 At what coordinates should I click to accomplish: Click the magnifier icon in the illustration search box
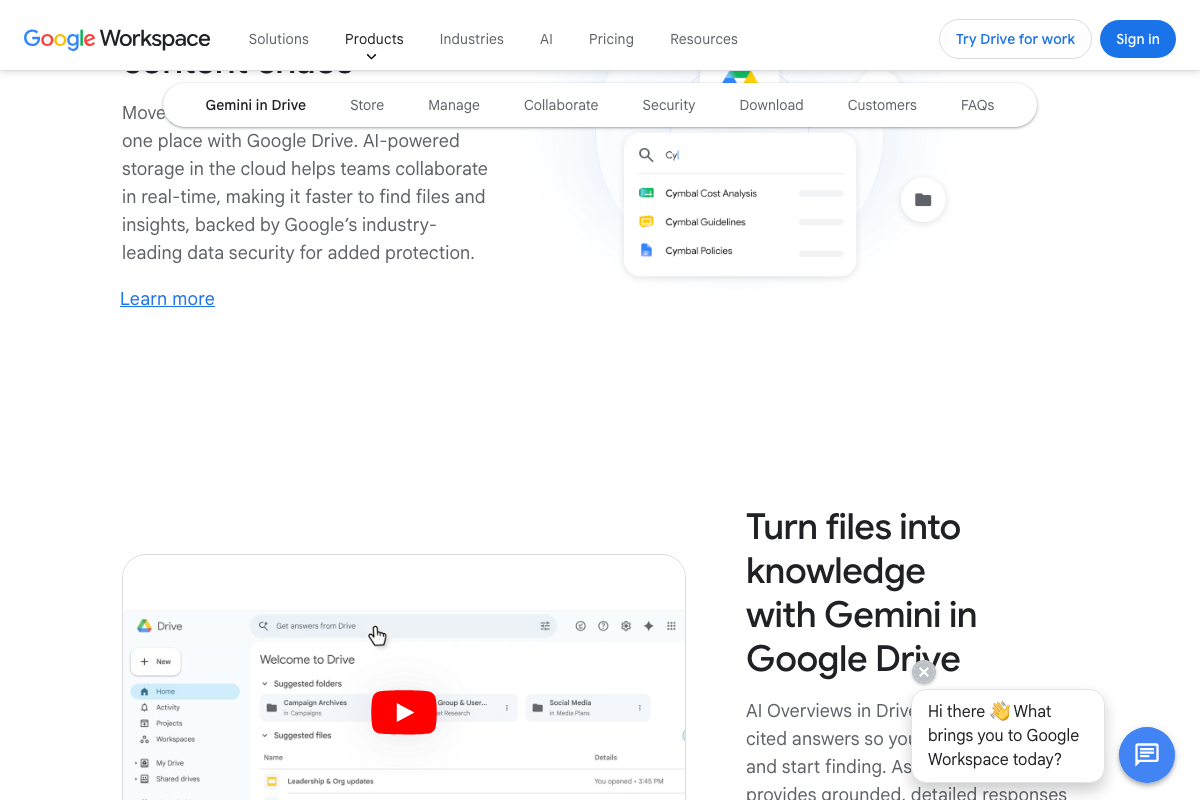646,155
